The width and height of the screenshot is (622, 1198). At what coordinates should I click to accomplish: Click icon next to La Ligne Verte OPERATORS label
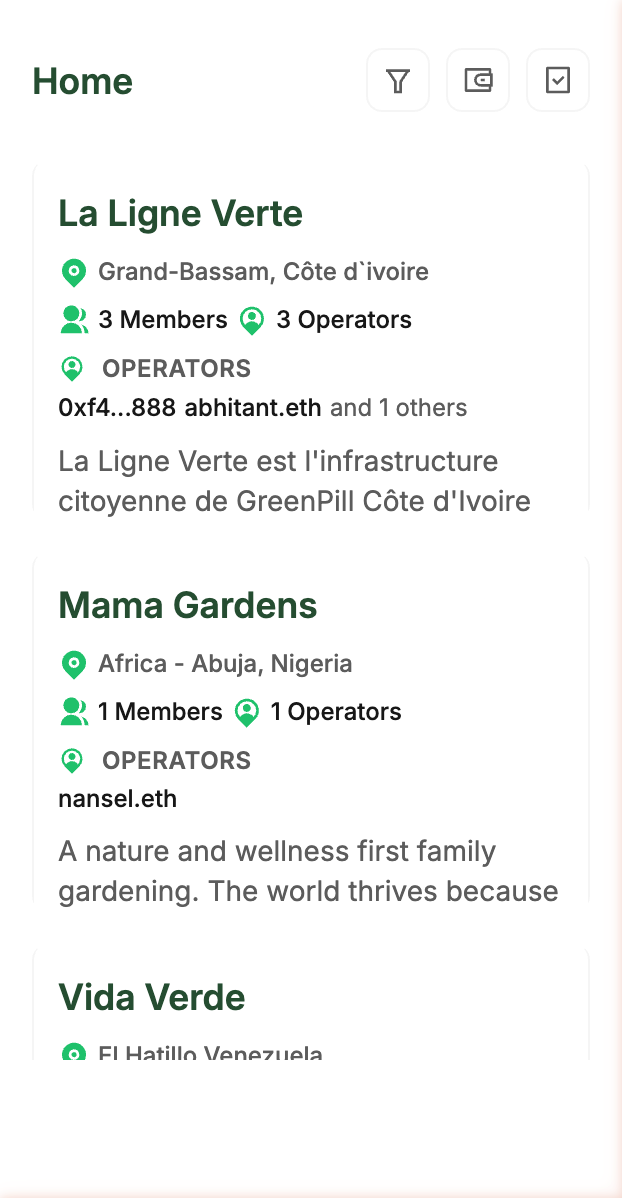(x=72, y=369)
